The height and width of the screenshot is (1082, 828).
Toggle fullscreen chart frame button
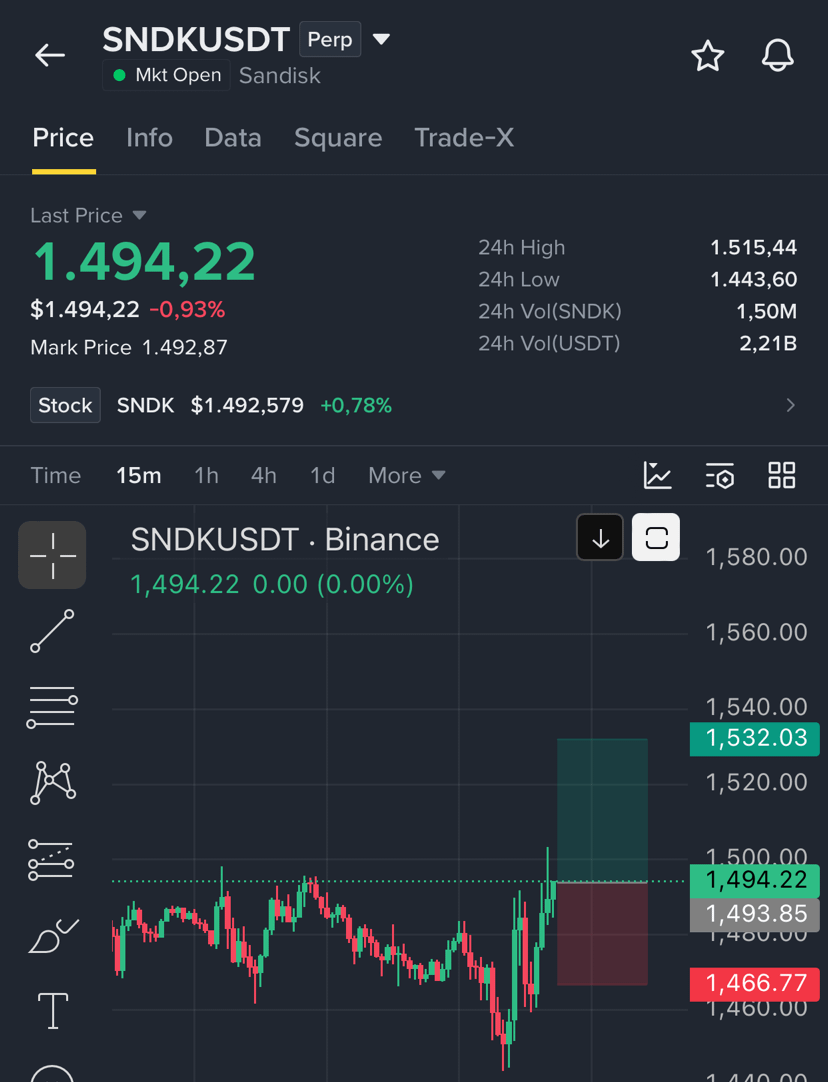pos(656,538)
